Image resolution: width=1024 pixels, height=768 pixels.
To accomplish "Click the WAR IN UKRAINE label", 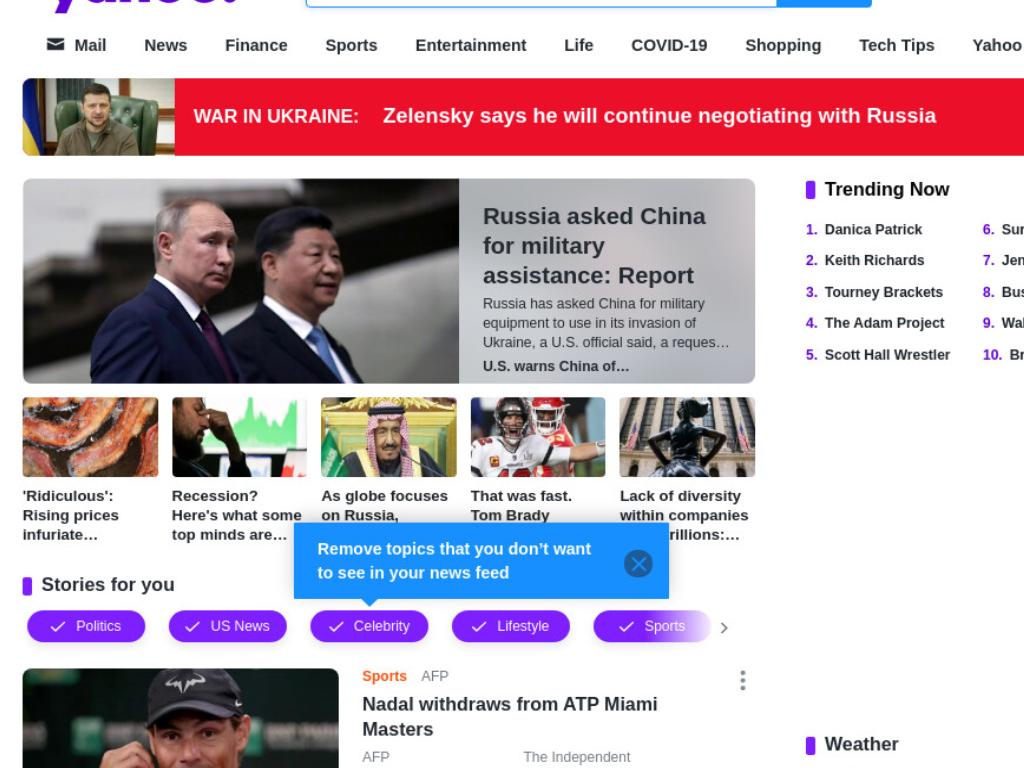I will click(x=276, y=116).
